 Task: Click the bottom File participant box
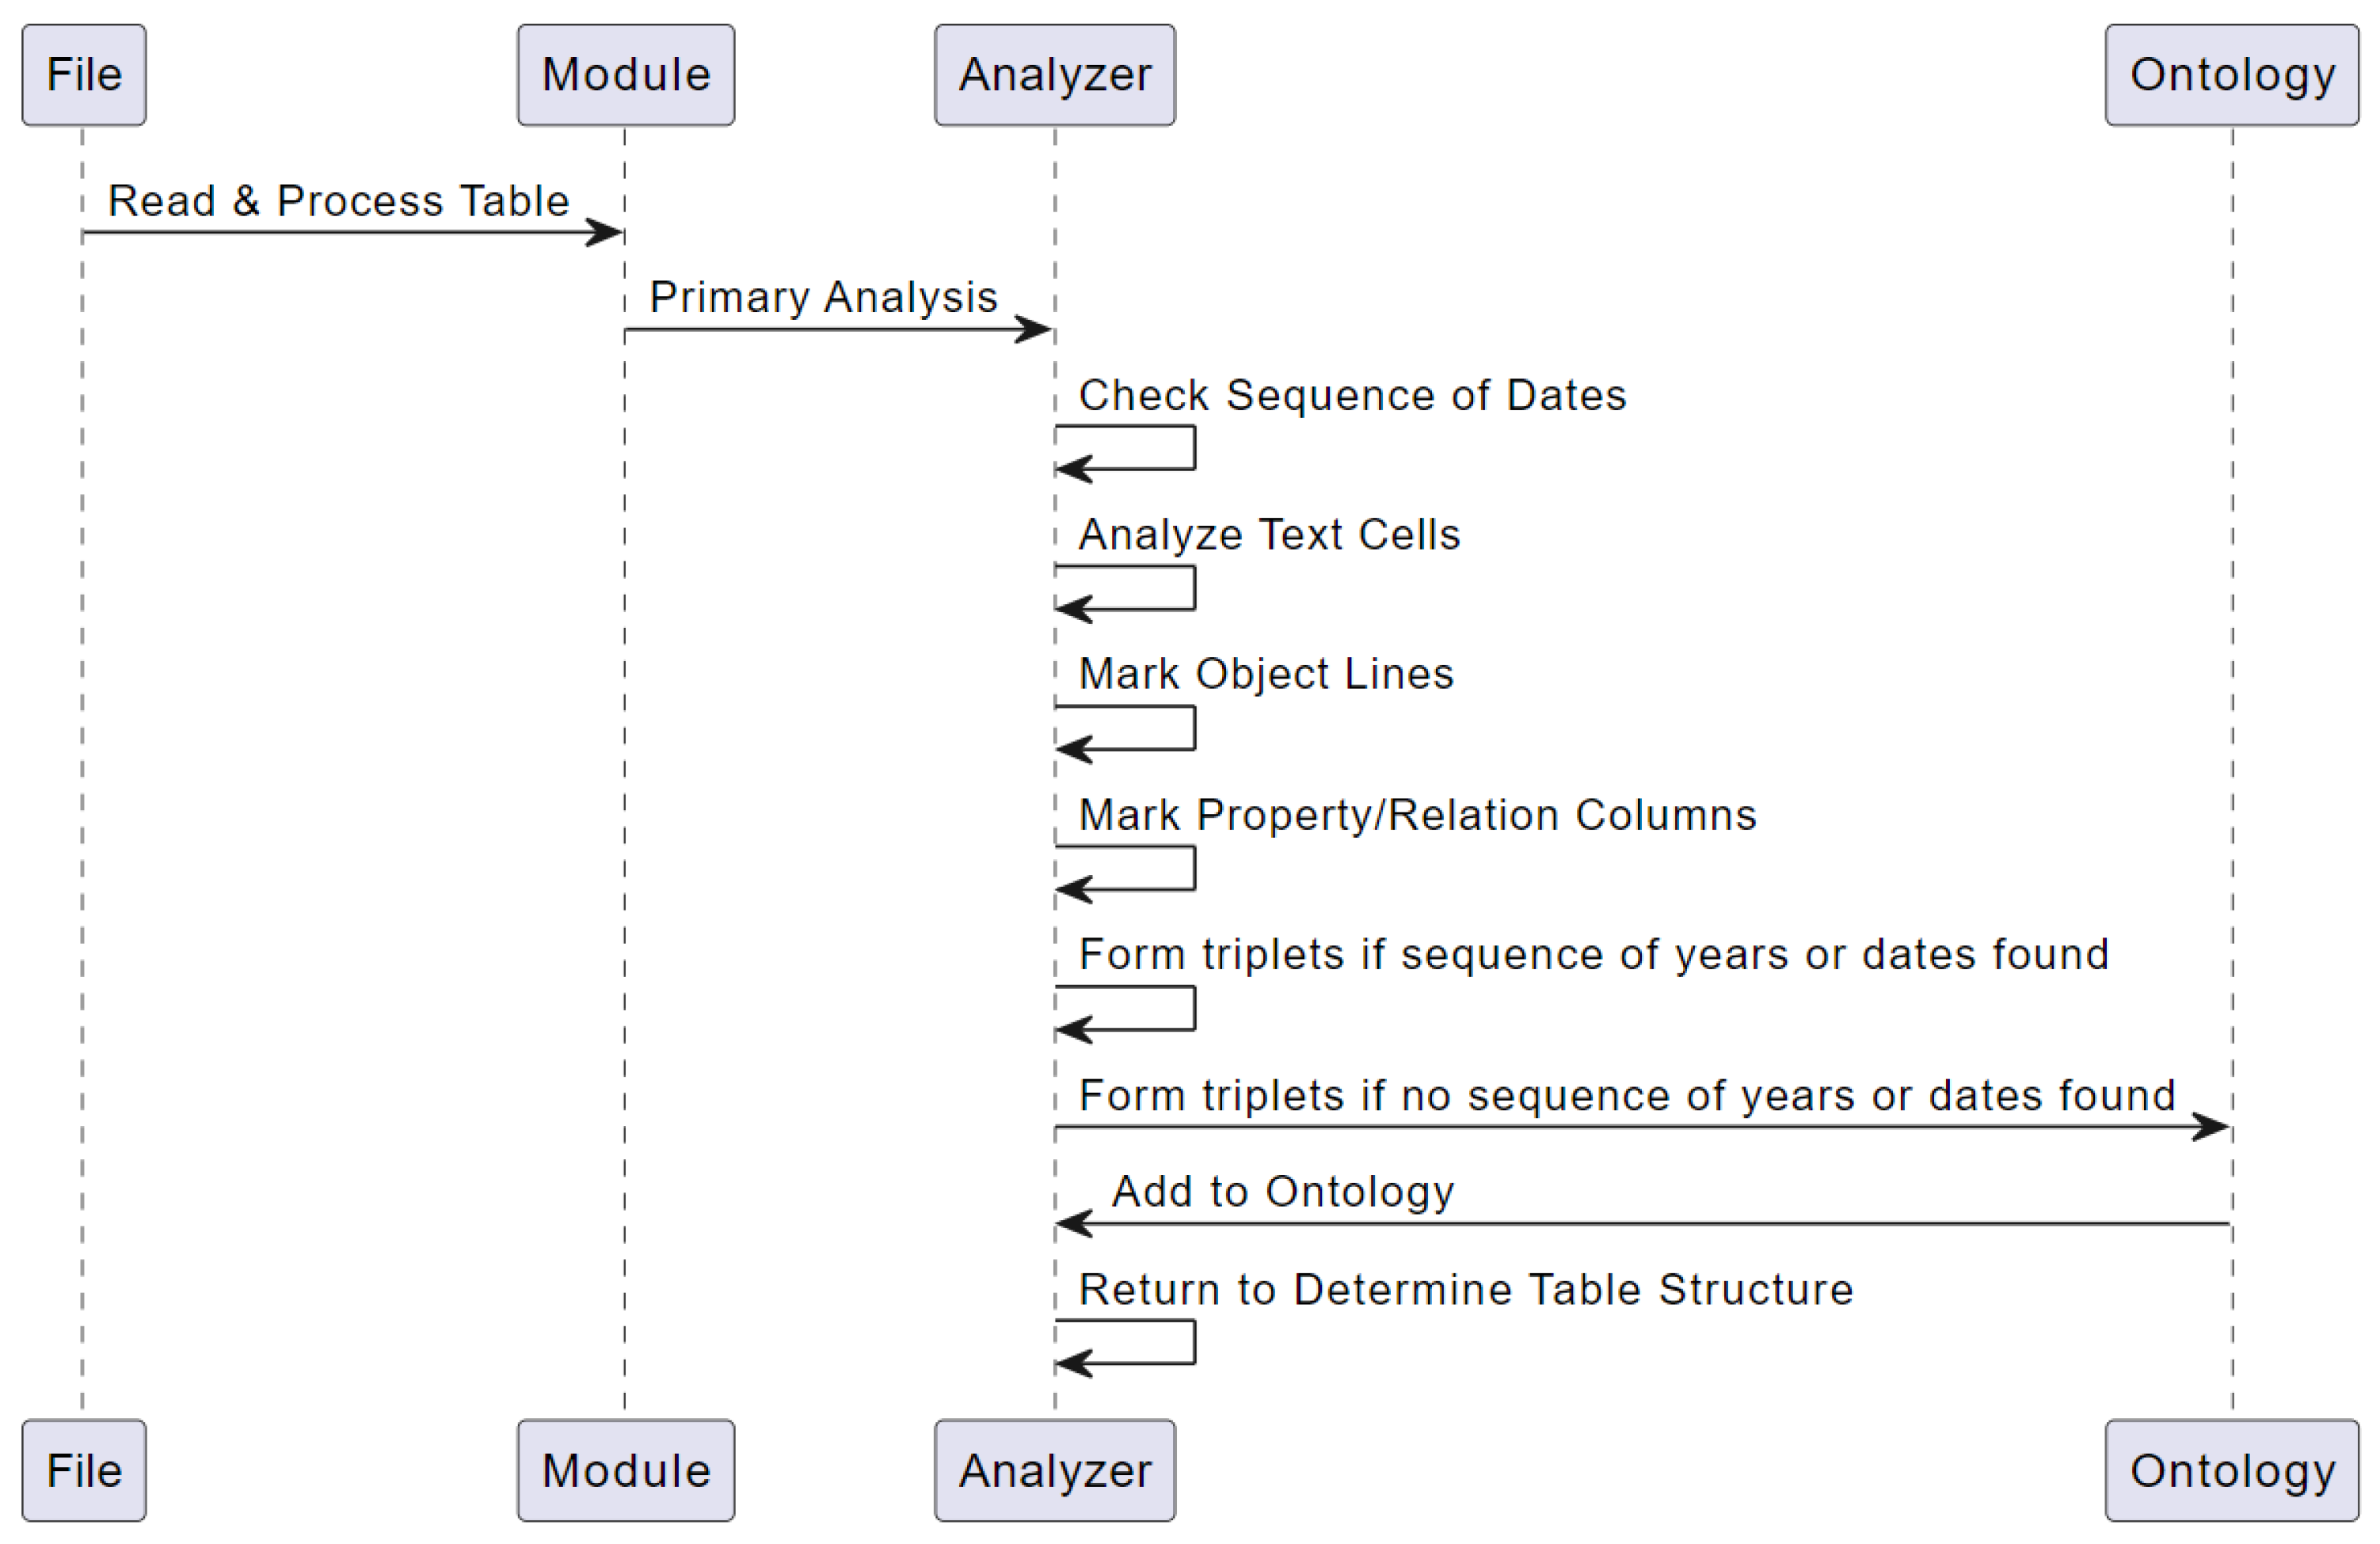(84, 1471)
